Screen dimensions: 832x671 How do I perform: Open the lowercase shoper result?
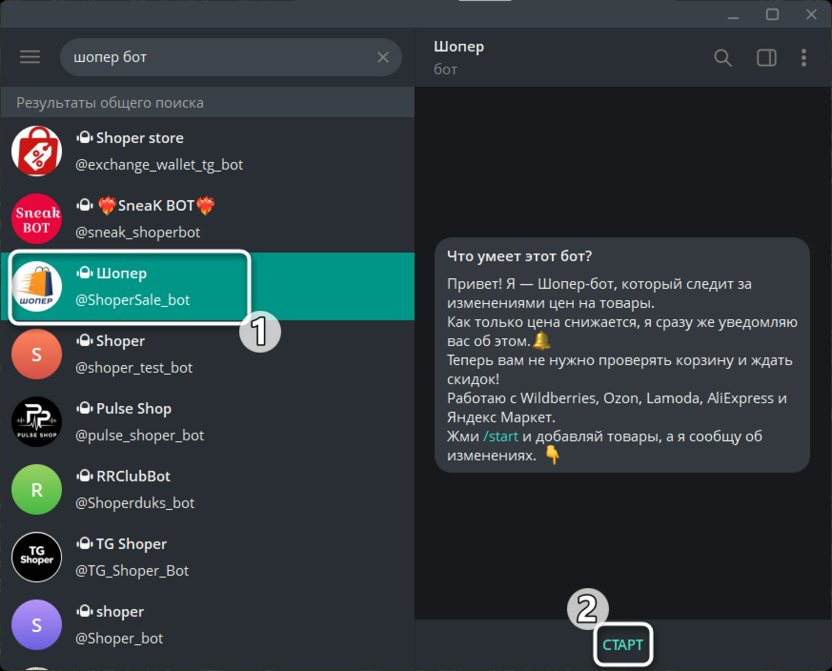[x=207, y=625]
